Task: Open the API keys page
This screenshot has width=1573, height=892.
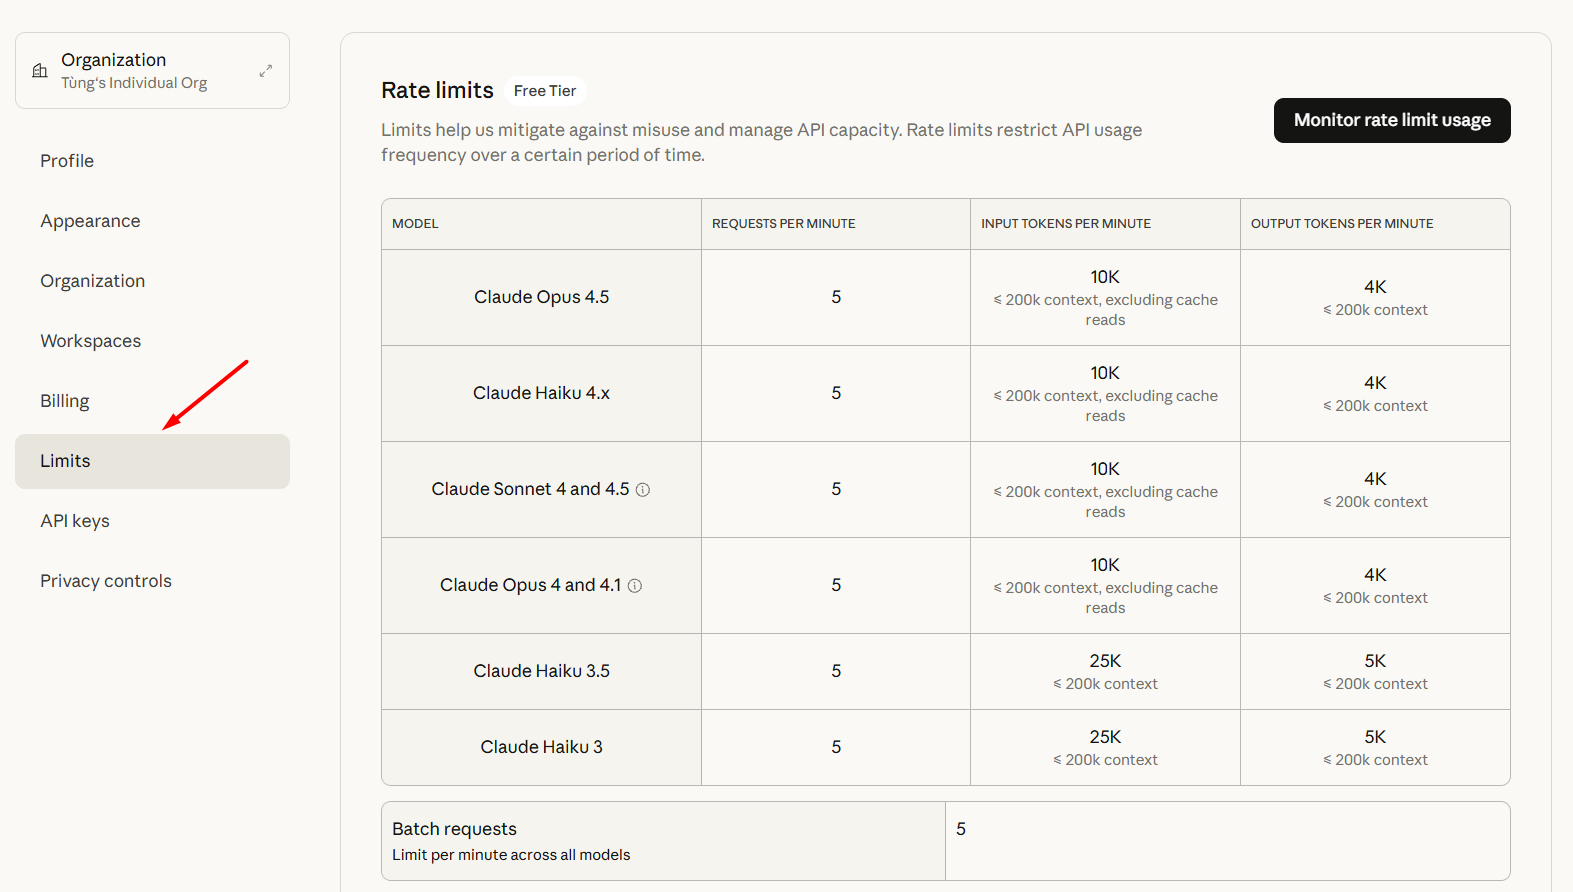Action: point(75,521)
